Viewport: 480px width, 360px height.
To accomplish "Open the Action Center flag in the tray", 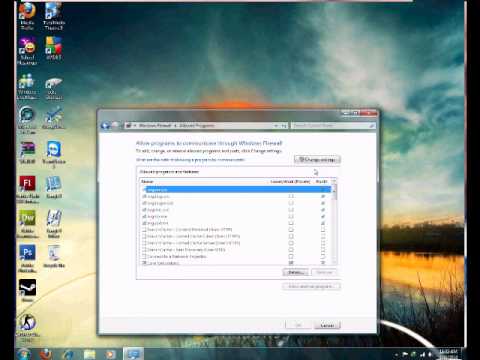I will click(x=405, y=354).
